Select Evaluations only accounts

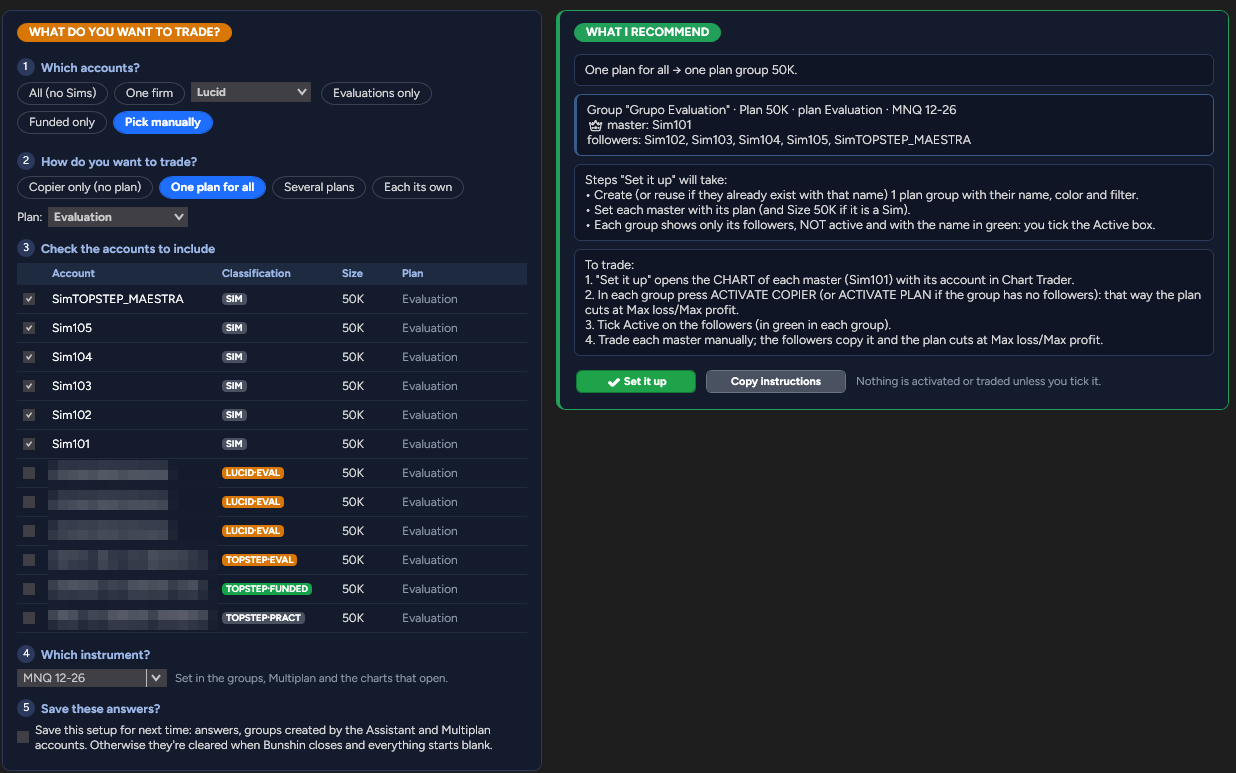[x=377, y=93]
